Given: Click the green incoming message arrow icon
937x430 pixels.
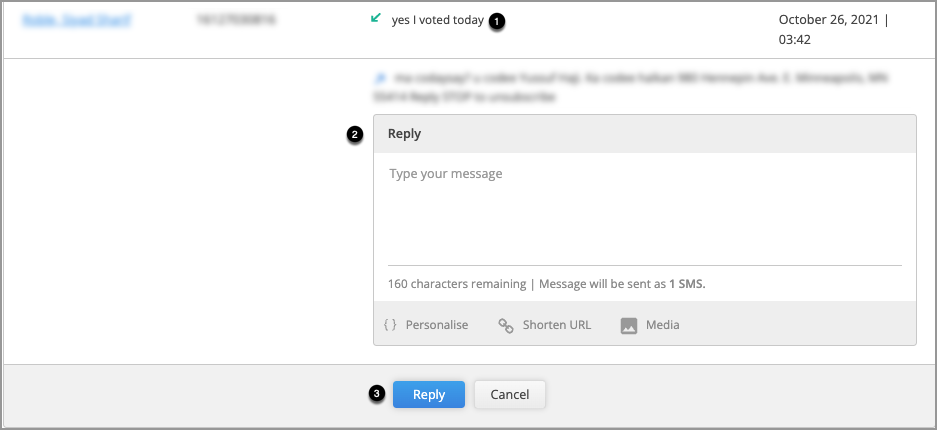Looking at the screenshot, I should [376, 19].
